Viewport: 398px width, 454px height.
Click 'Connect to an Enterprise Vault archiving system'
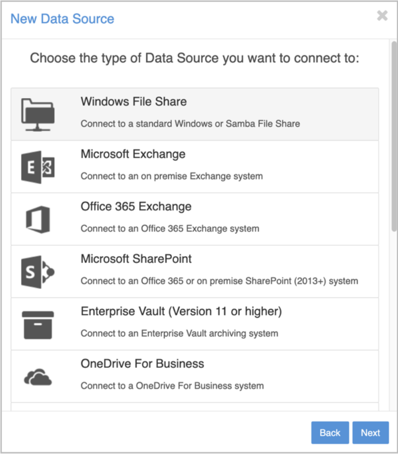[179, 333]
